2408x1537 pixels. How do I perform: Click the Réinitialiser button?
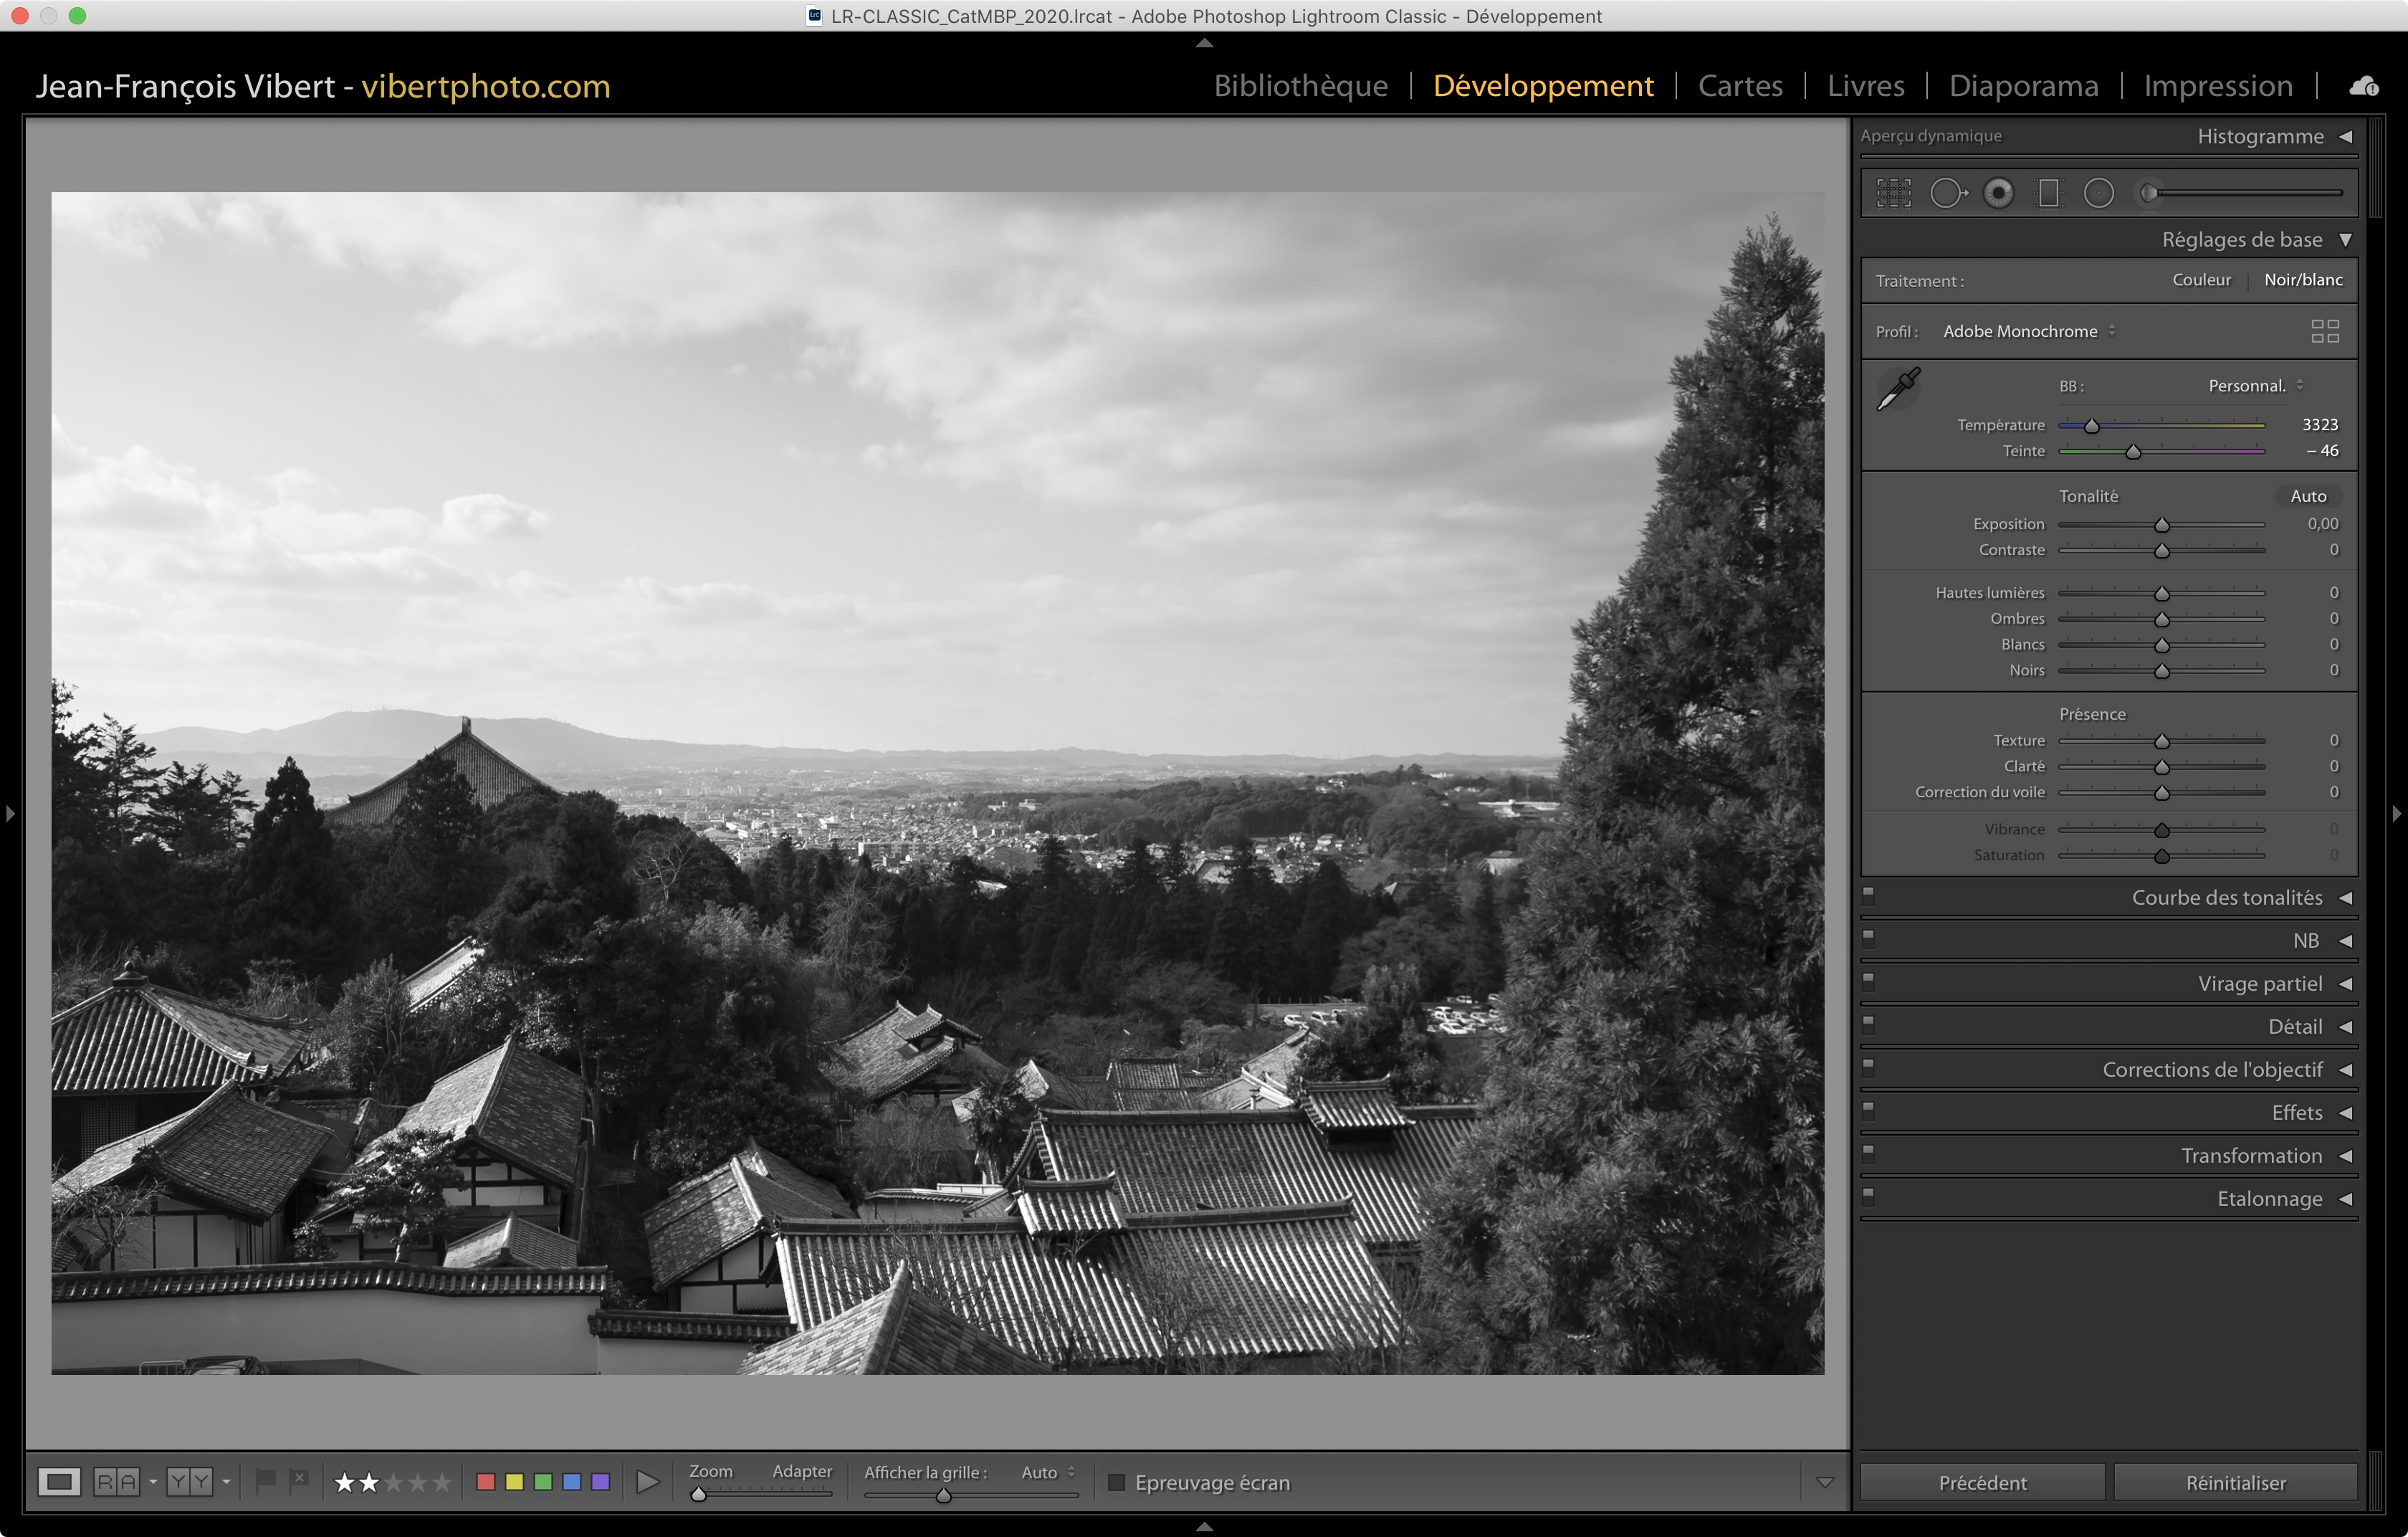pos(2235,1482)
